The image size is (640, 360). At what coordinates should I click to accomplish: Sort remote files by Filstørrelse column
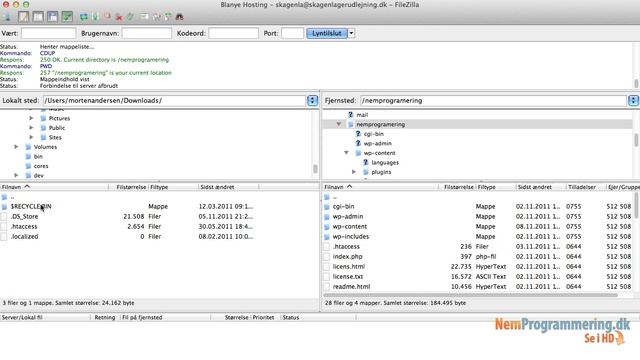pos(457,187)
